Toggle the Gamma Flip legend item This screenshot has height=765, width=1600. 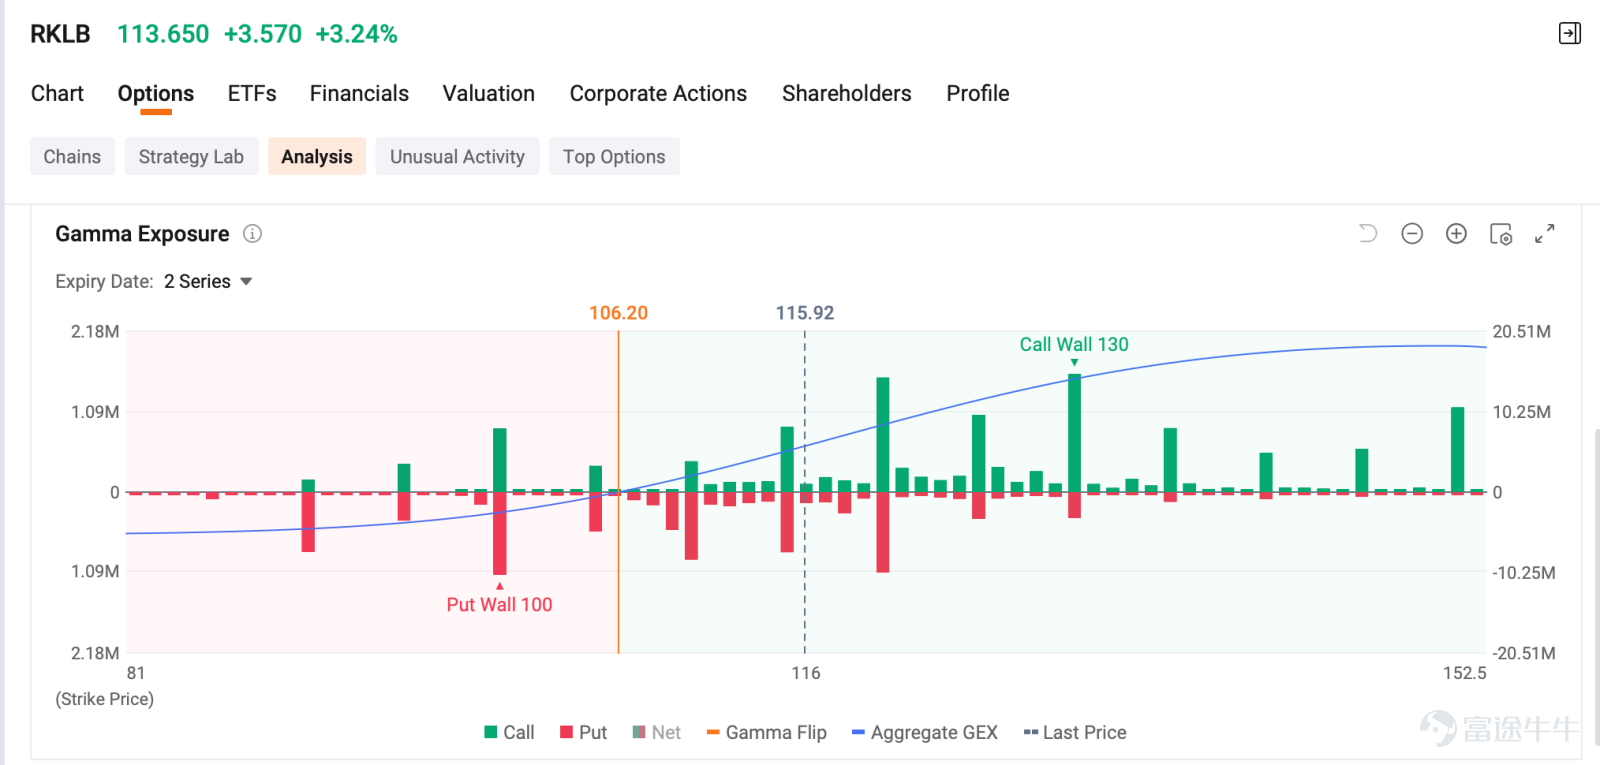(x=766, y=733)
